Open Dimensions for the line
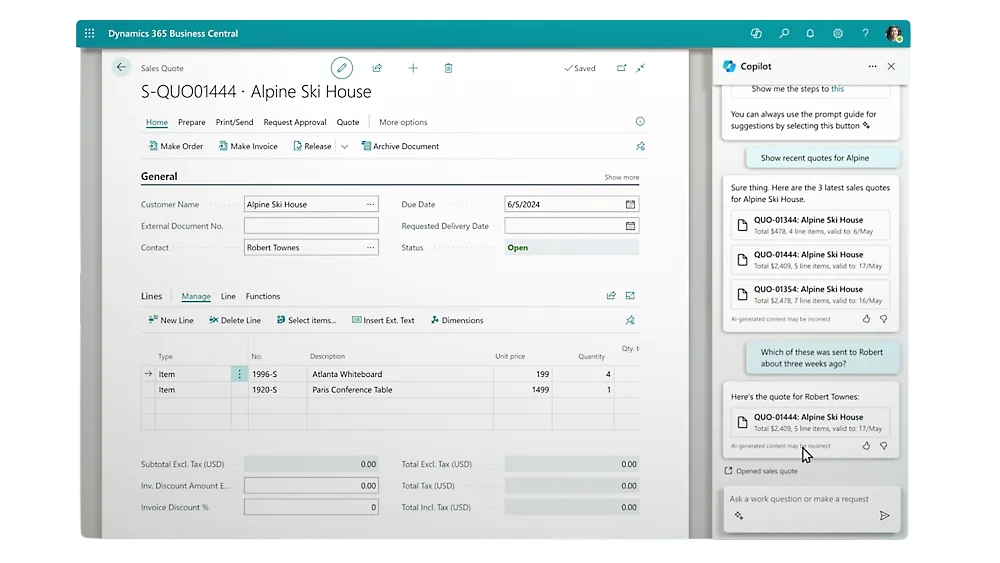1000x563 pixels. 457,320
